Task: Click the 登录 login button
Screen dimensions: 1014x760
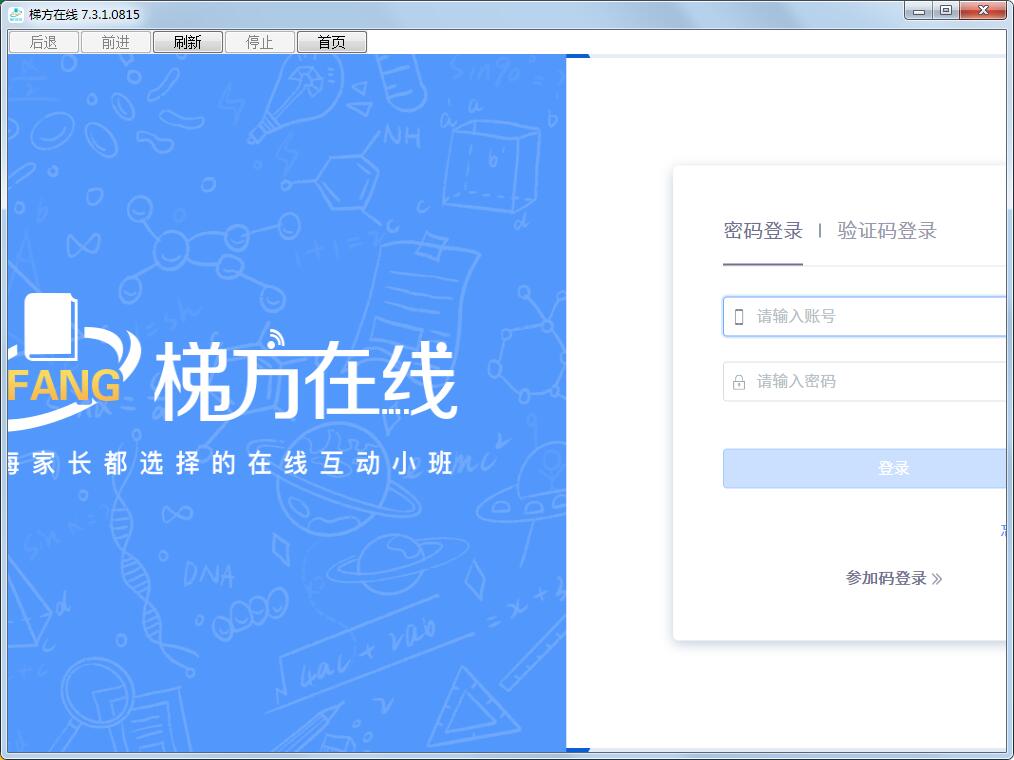Action: pyautogui.click(x=893, y=468)
